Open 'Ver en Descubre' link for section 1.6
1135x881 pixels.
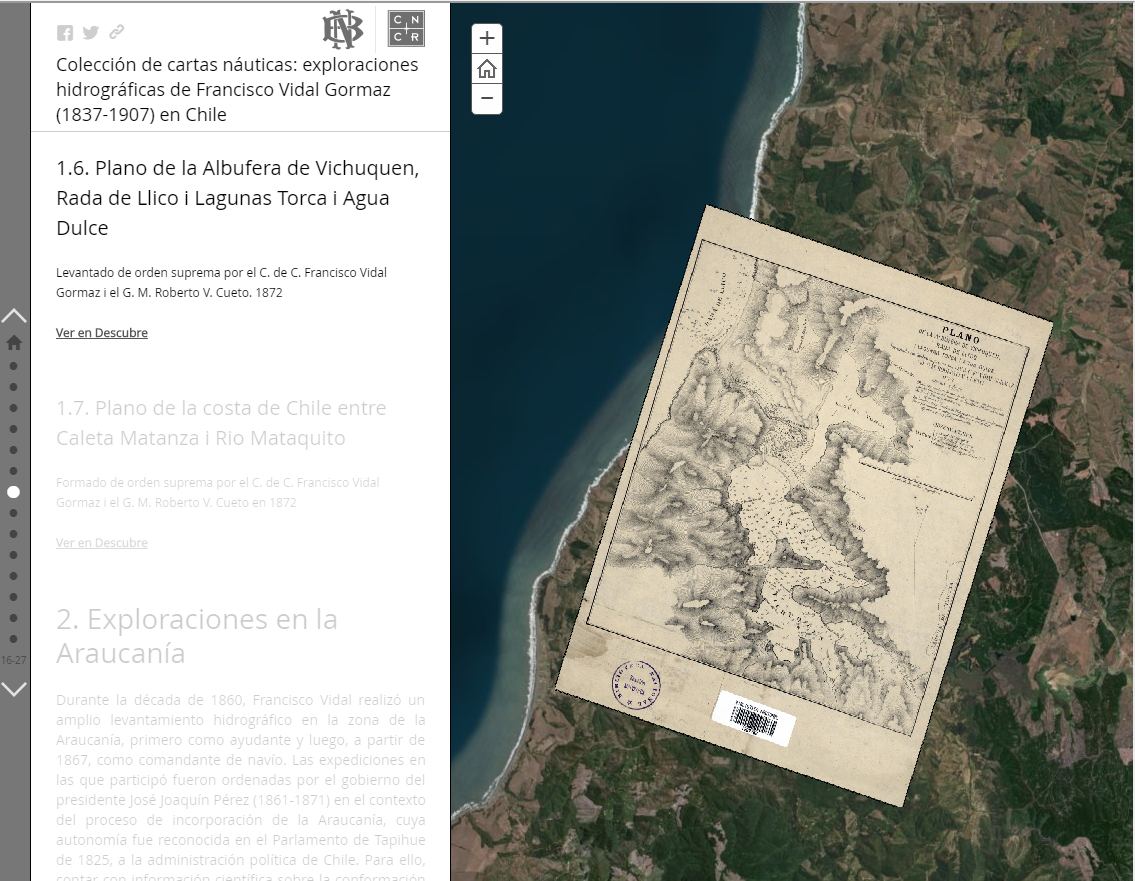click(102, 333)
